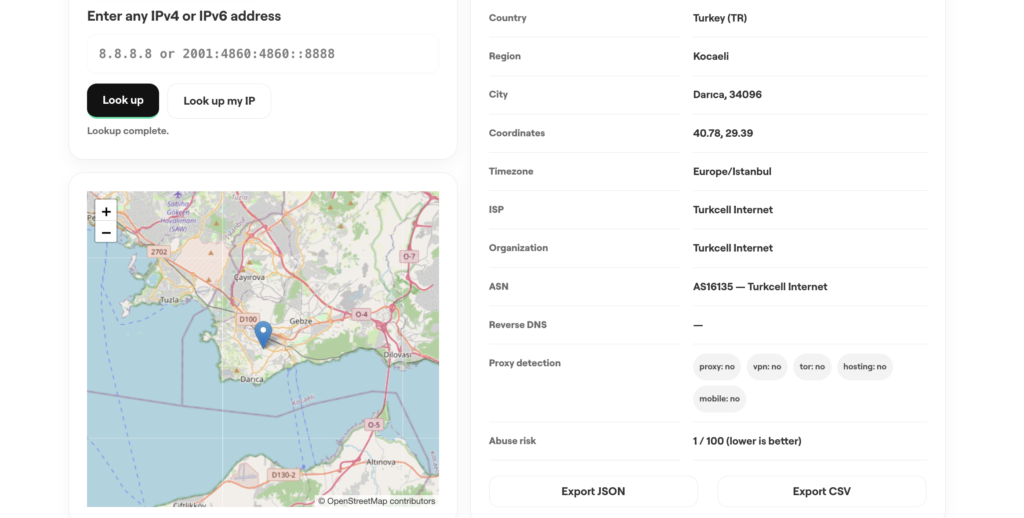1024x518 pixels.
Task: Click the Look up my IP button
Action: [219, 101]
